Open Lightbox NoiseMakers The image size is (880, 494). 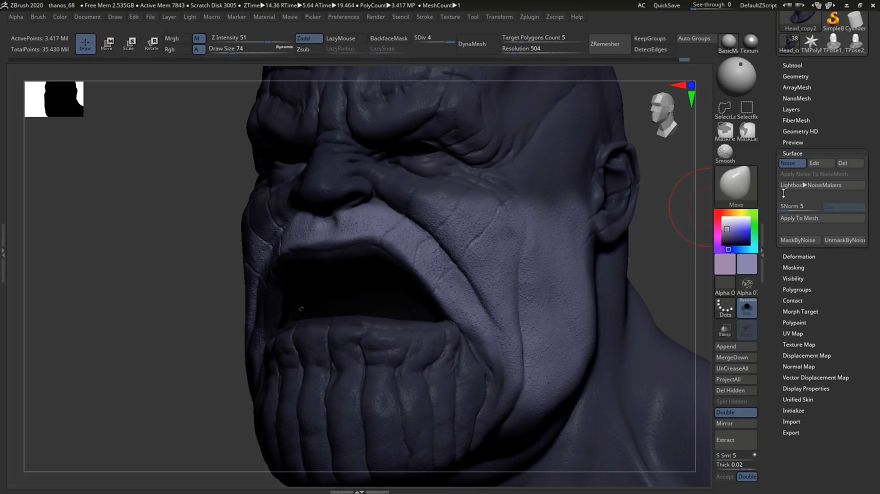tap(822, 185)
